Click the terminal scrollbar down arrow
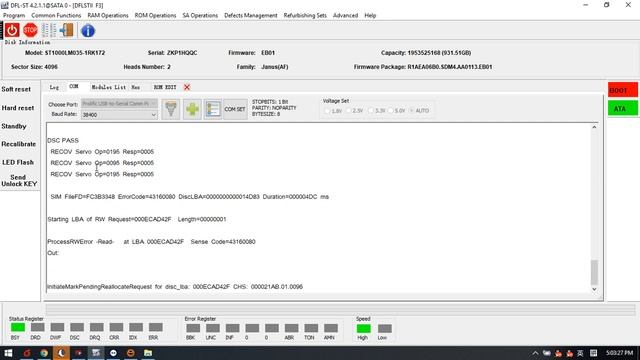The image size is (640, 360). pyautogui.click(x=594, y=289)
